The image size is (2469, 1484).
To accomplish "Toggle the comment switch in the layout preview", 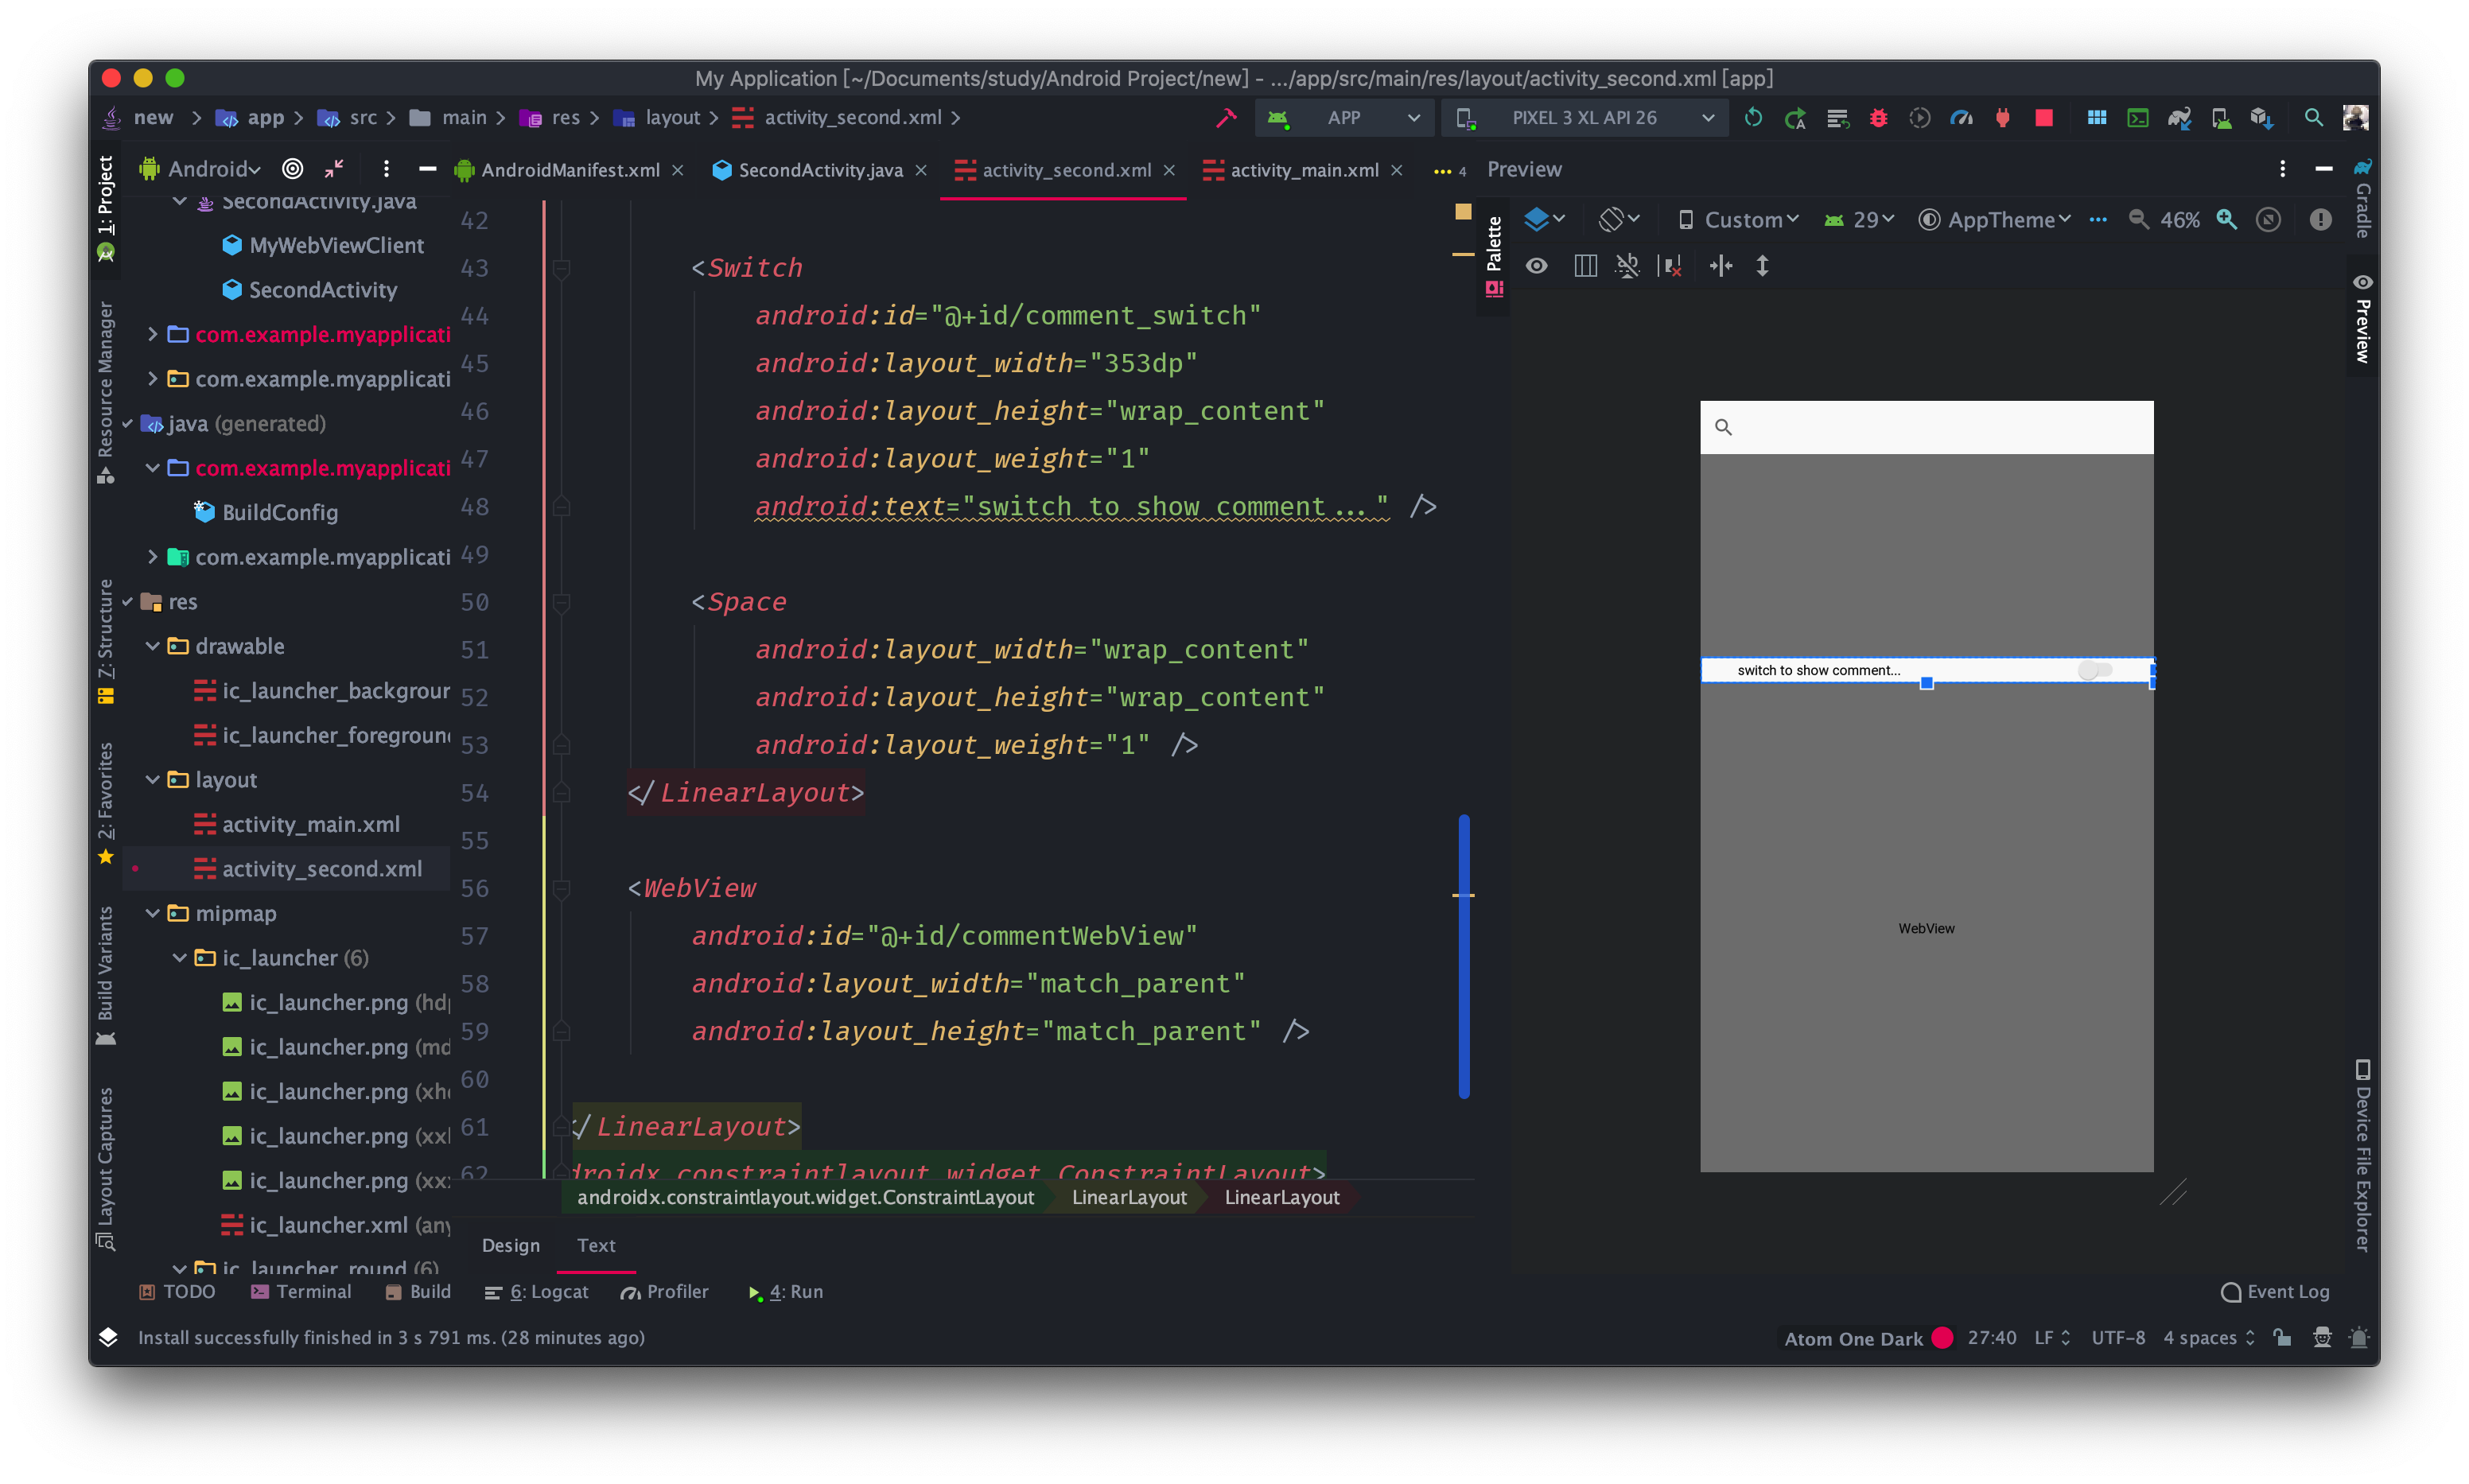I will pos(2096,671).
